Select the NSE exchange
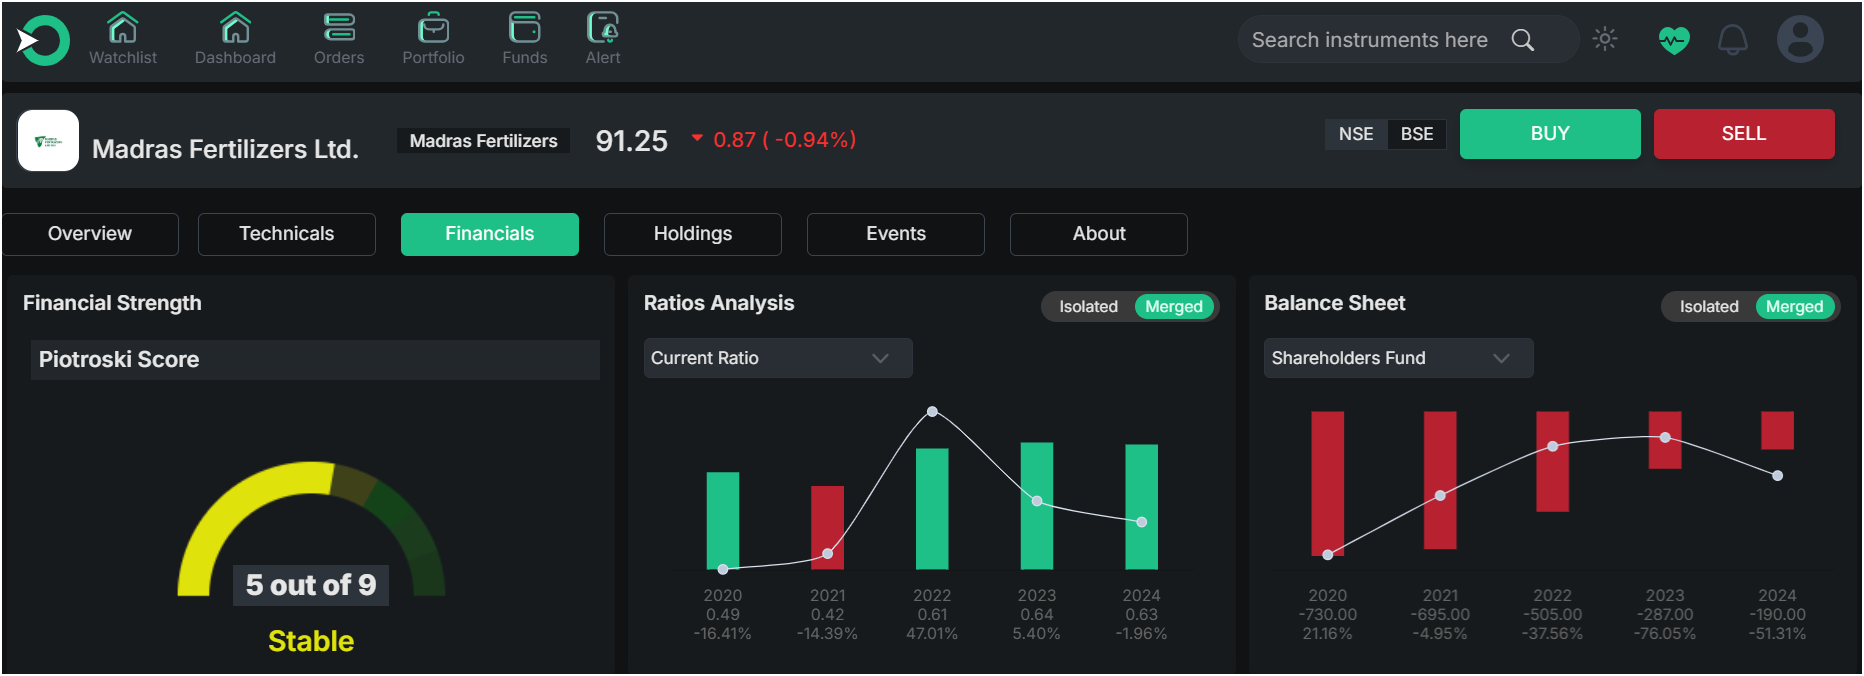Screen dimensions: 1864x676 point(1356,134)
